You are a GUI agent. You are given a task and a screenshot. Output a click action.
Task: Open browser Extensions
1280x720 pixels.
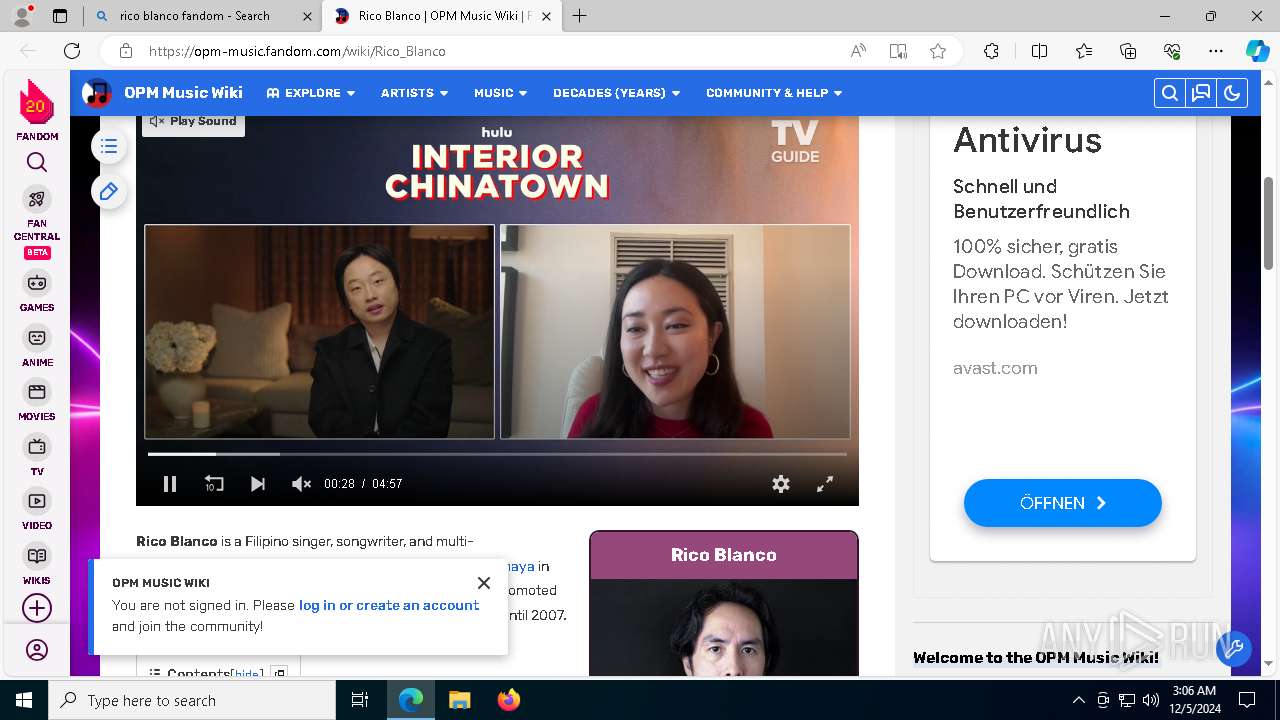[991, 51]
